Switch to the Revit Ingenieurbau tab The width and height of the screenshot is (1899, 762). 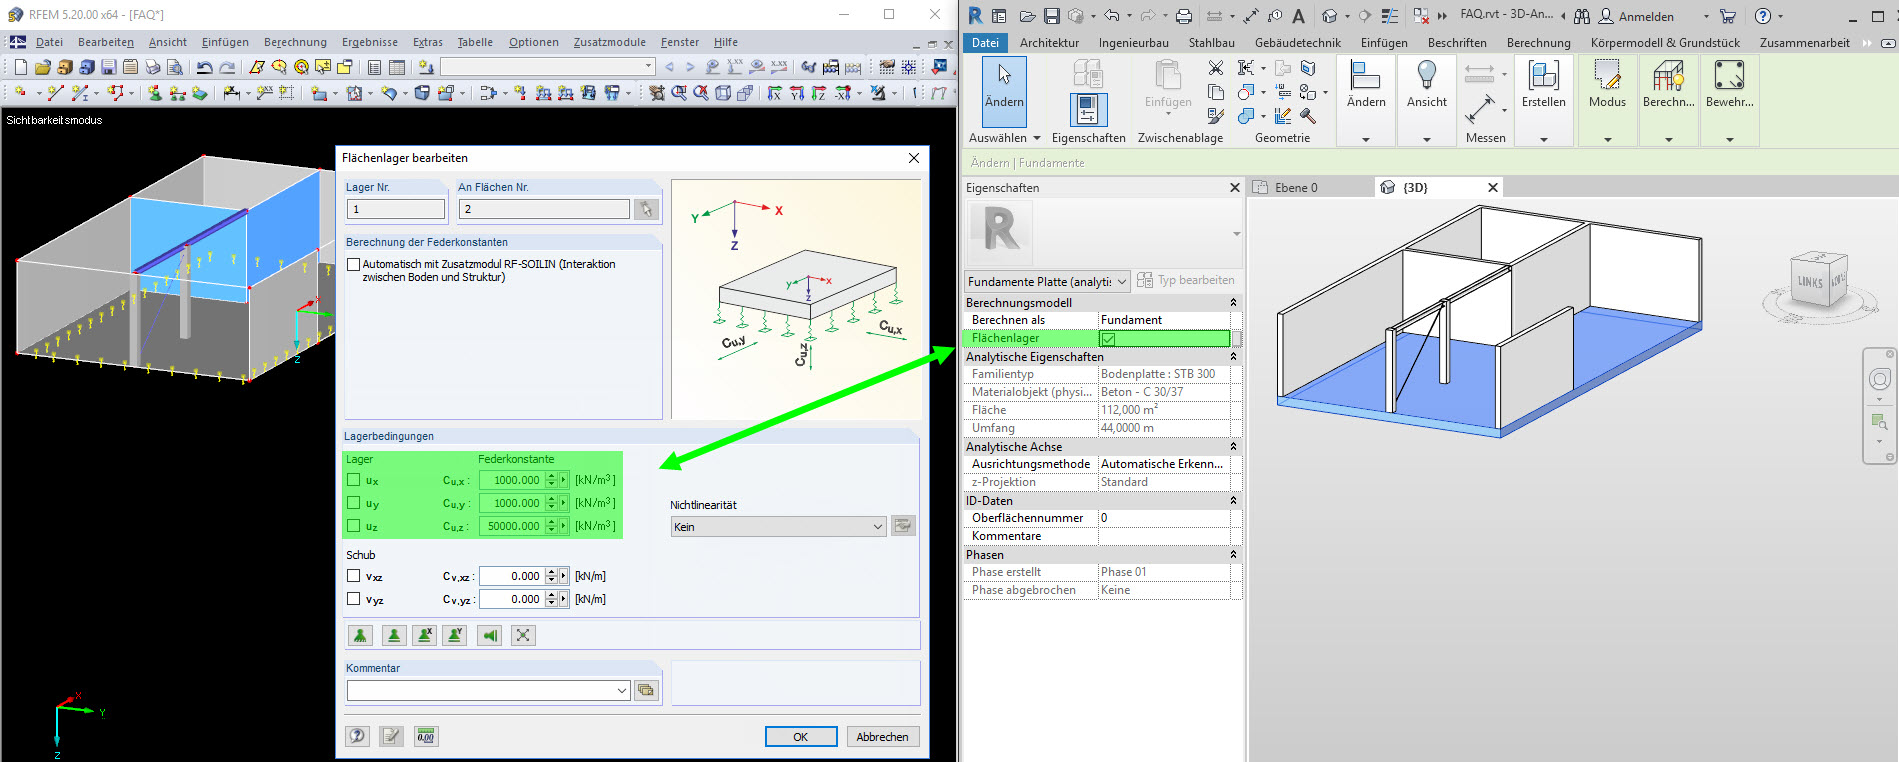click(x=1133, y=43)
